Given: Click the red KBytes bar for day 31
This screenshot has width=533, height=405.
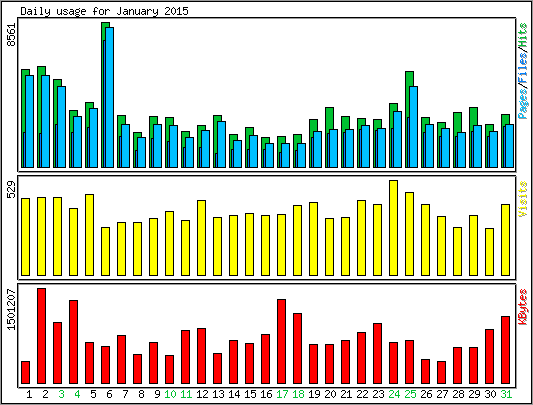Looking at the screenshot, I should [x=505, y=350].
